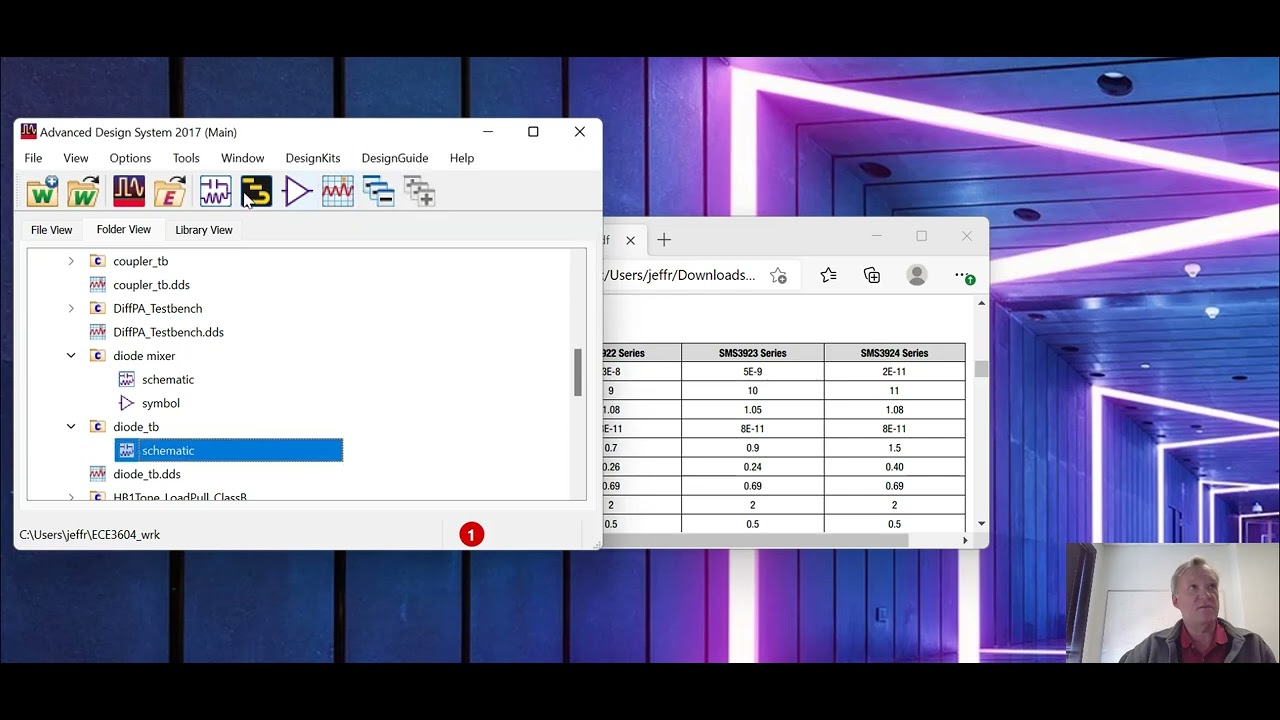Viewport: 1280px width, 720px height.
Task: Open an example workspace (E folder icon)
Action: [x=170, y=191]
